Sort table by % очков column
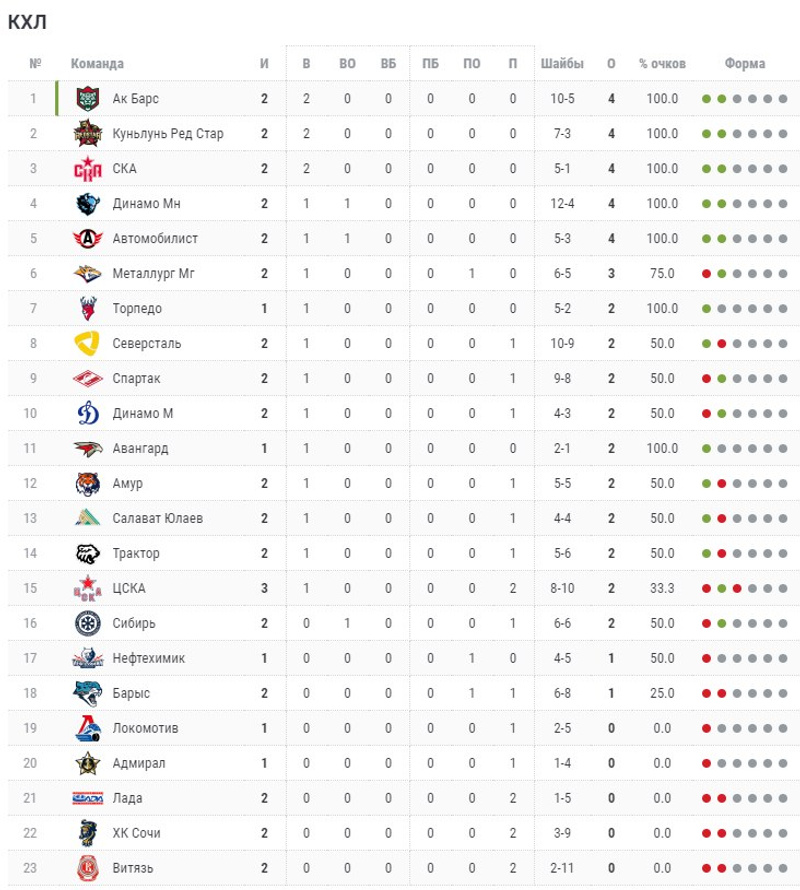Screen dimensions: 800x890 [662, 64]
